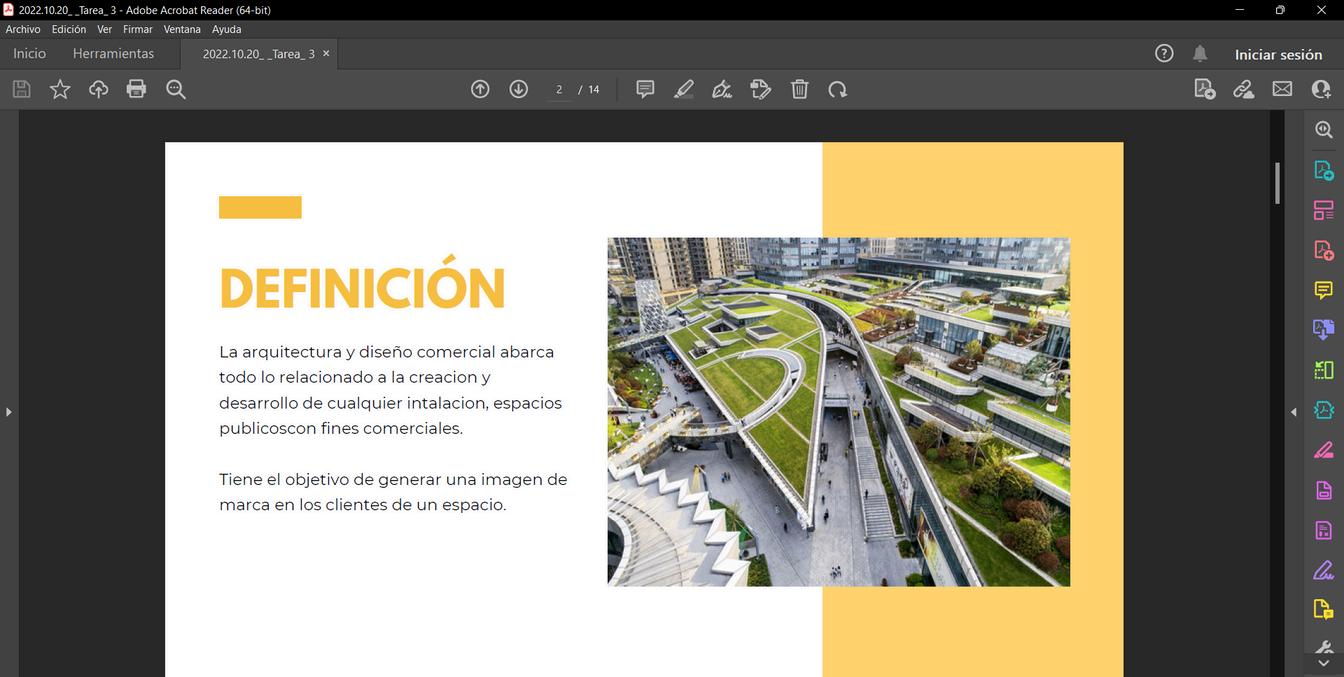
Task: Click the share with others person icon
Action: tap(1321, 89)
